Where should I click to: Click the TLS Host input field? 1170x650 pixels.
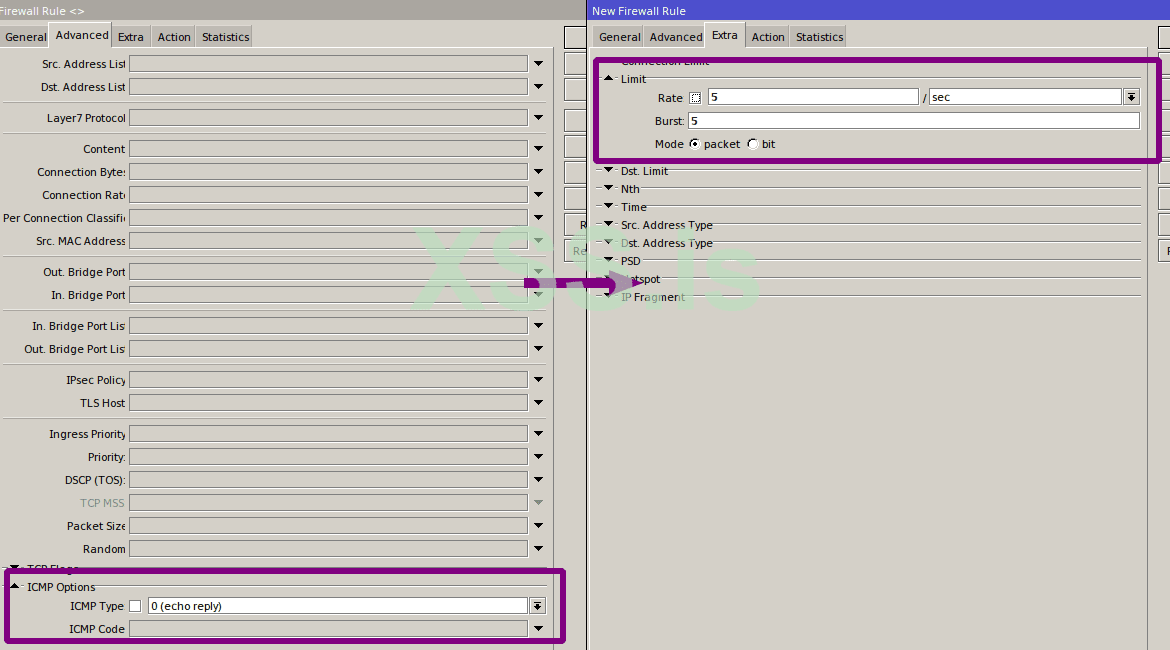click(x=328, y=403)
